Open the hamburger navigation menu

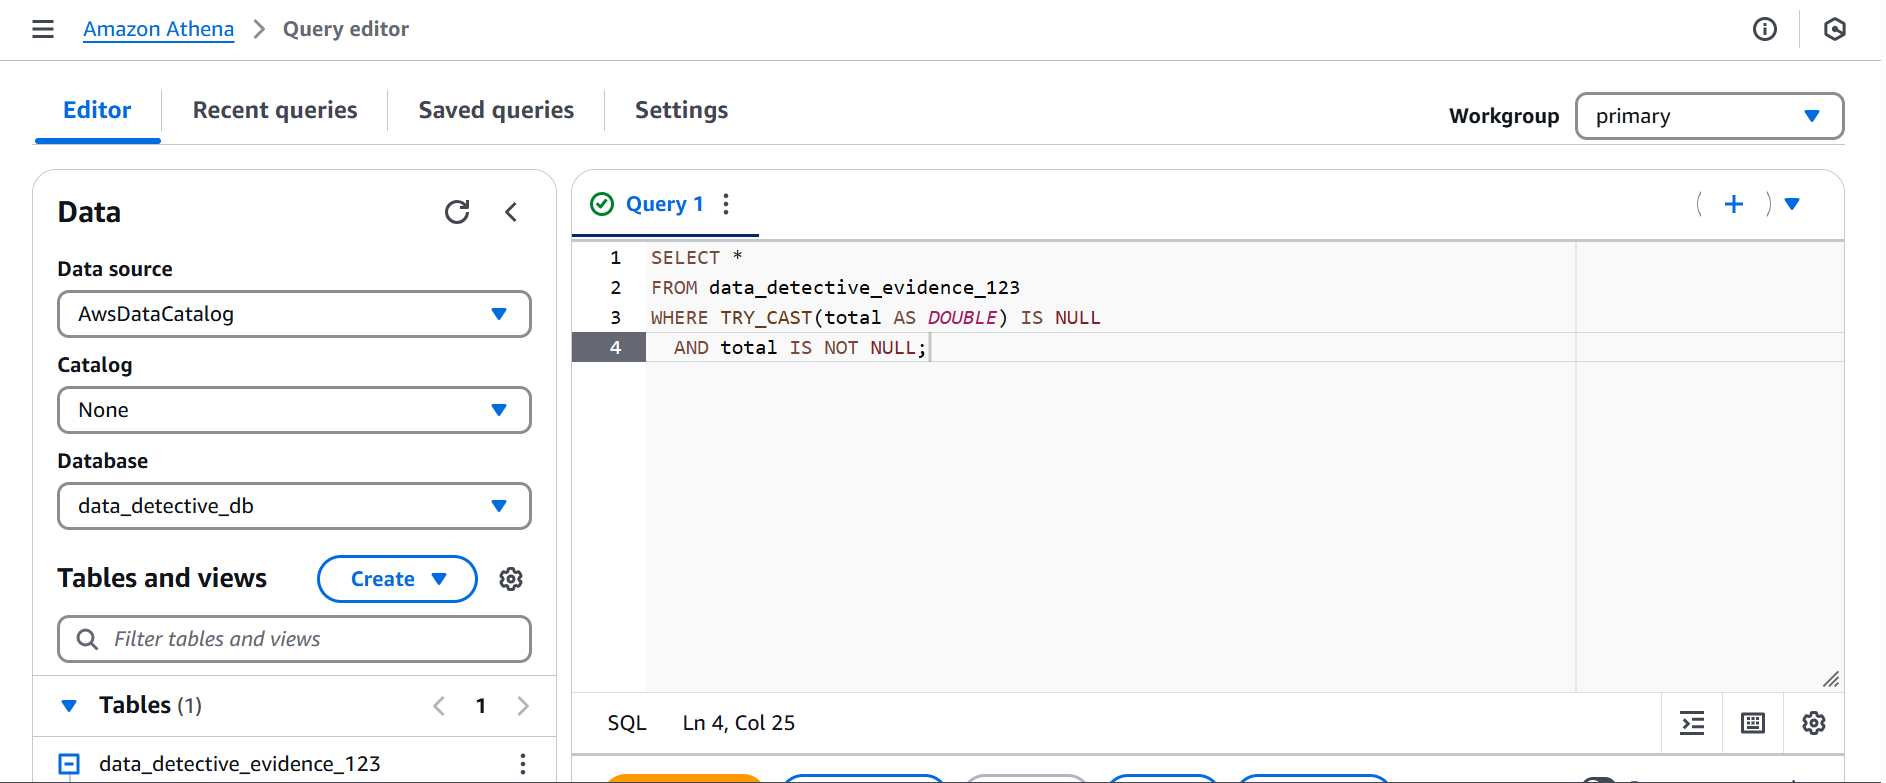point(43,29)
